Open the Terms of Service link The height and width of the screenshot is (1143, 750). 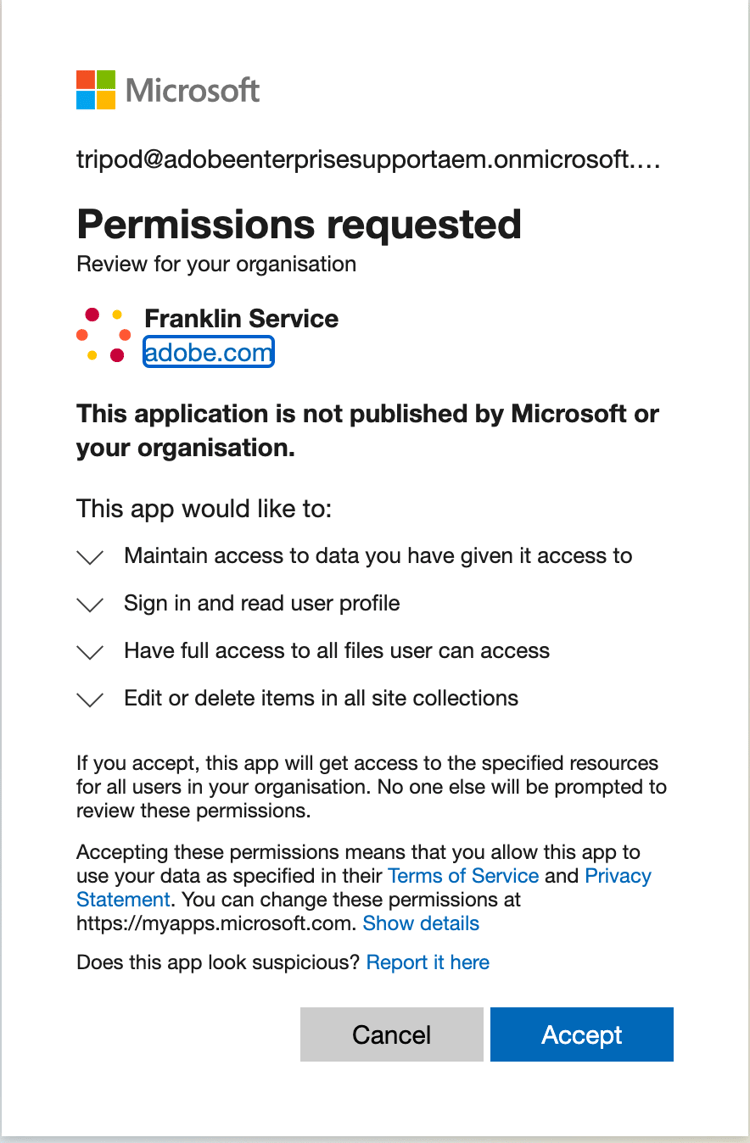click(x=463, y=876)
